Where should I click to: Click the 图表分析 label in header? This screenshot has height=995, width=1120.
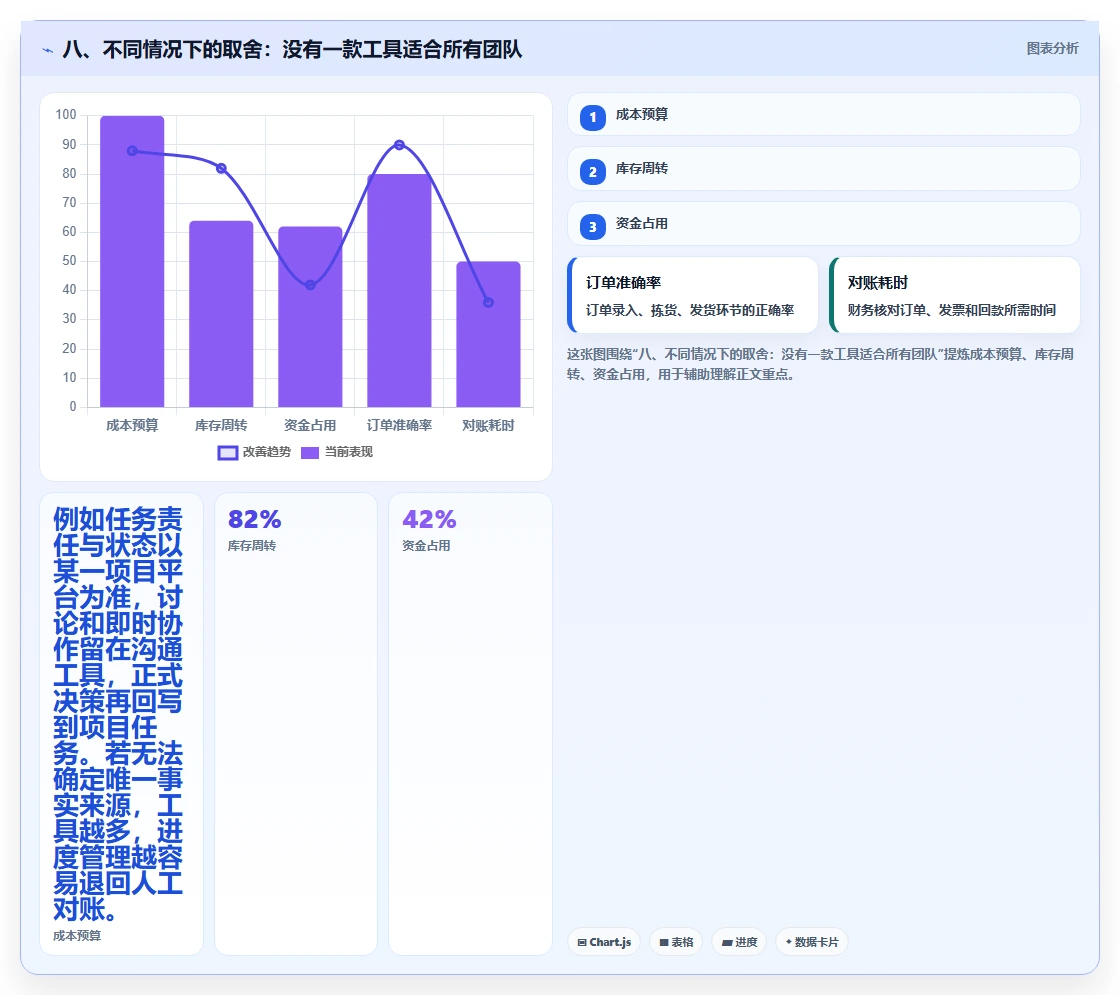(1052, 49)
